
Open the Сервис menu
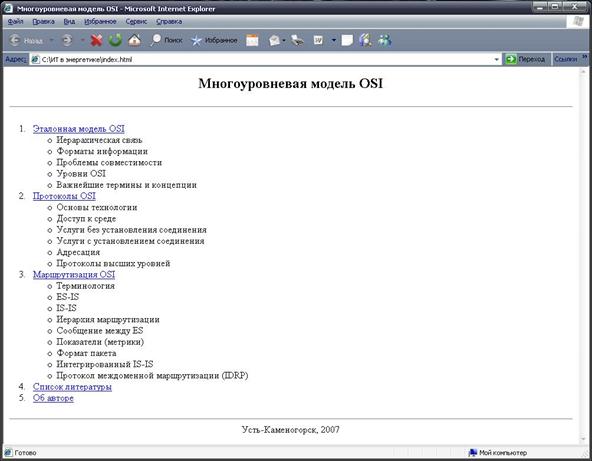pyautogui.click(x=136, y=22)
